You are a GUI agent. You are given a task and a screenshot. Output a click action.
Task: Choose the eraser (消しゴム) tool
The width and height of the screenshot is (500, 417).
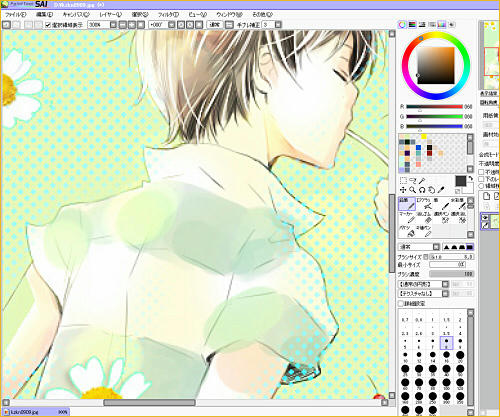pos(424,217)
